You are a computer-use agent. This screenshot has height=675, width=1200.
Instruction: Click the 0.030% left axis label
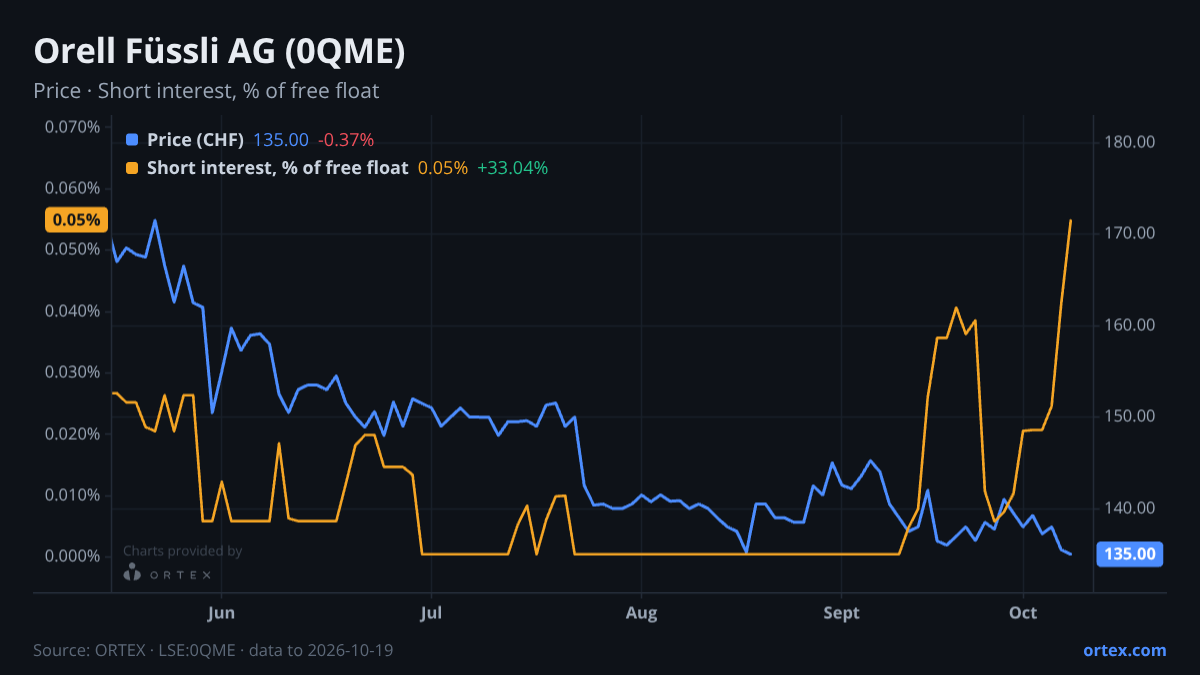point(72,372)
